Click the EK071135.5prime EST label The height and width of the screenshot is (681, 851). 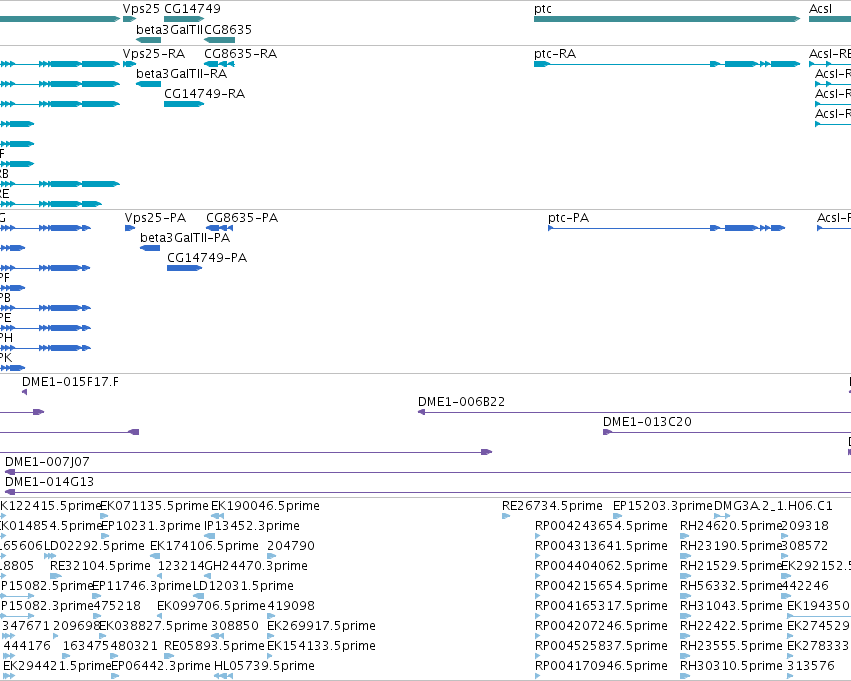point(155,506)
